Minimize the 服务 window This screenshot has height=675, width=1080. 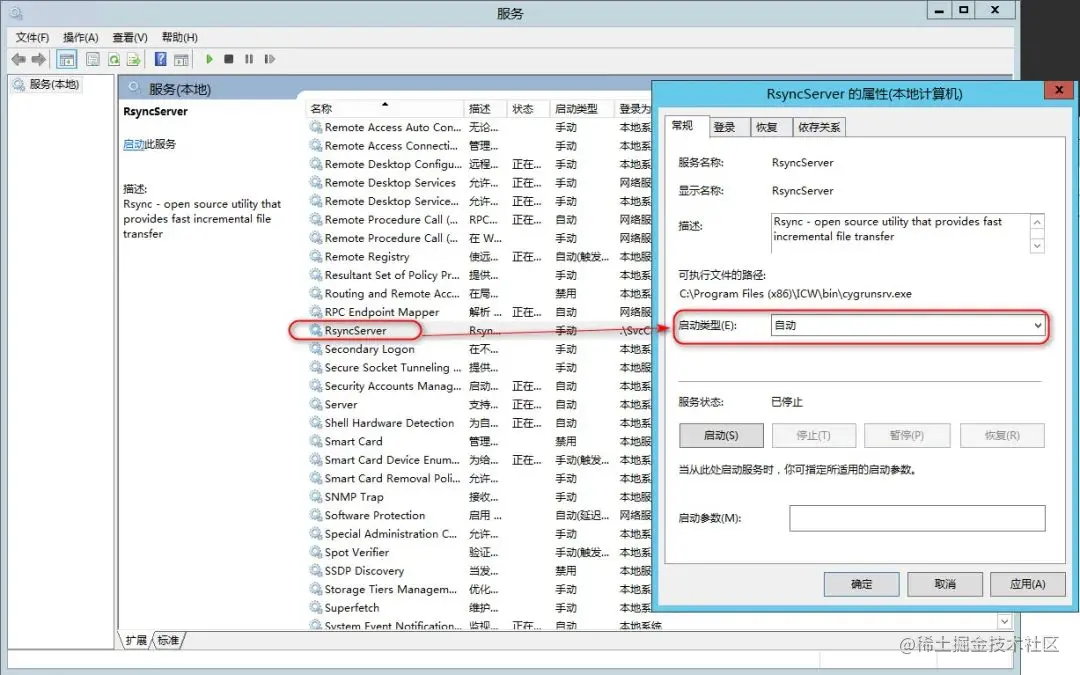click(x=939, y=10)
